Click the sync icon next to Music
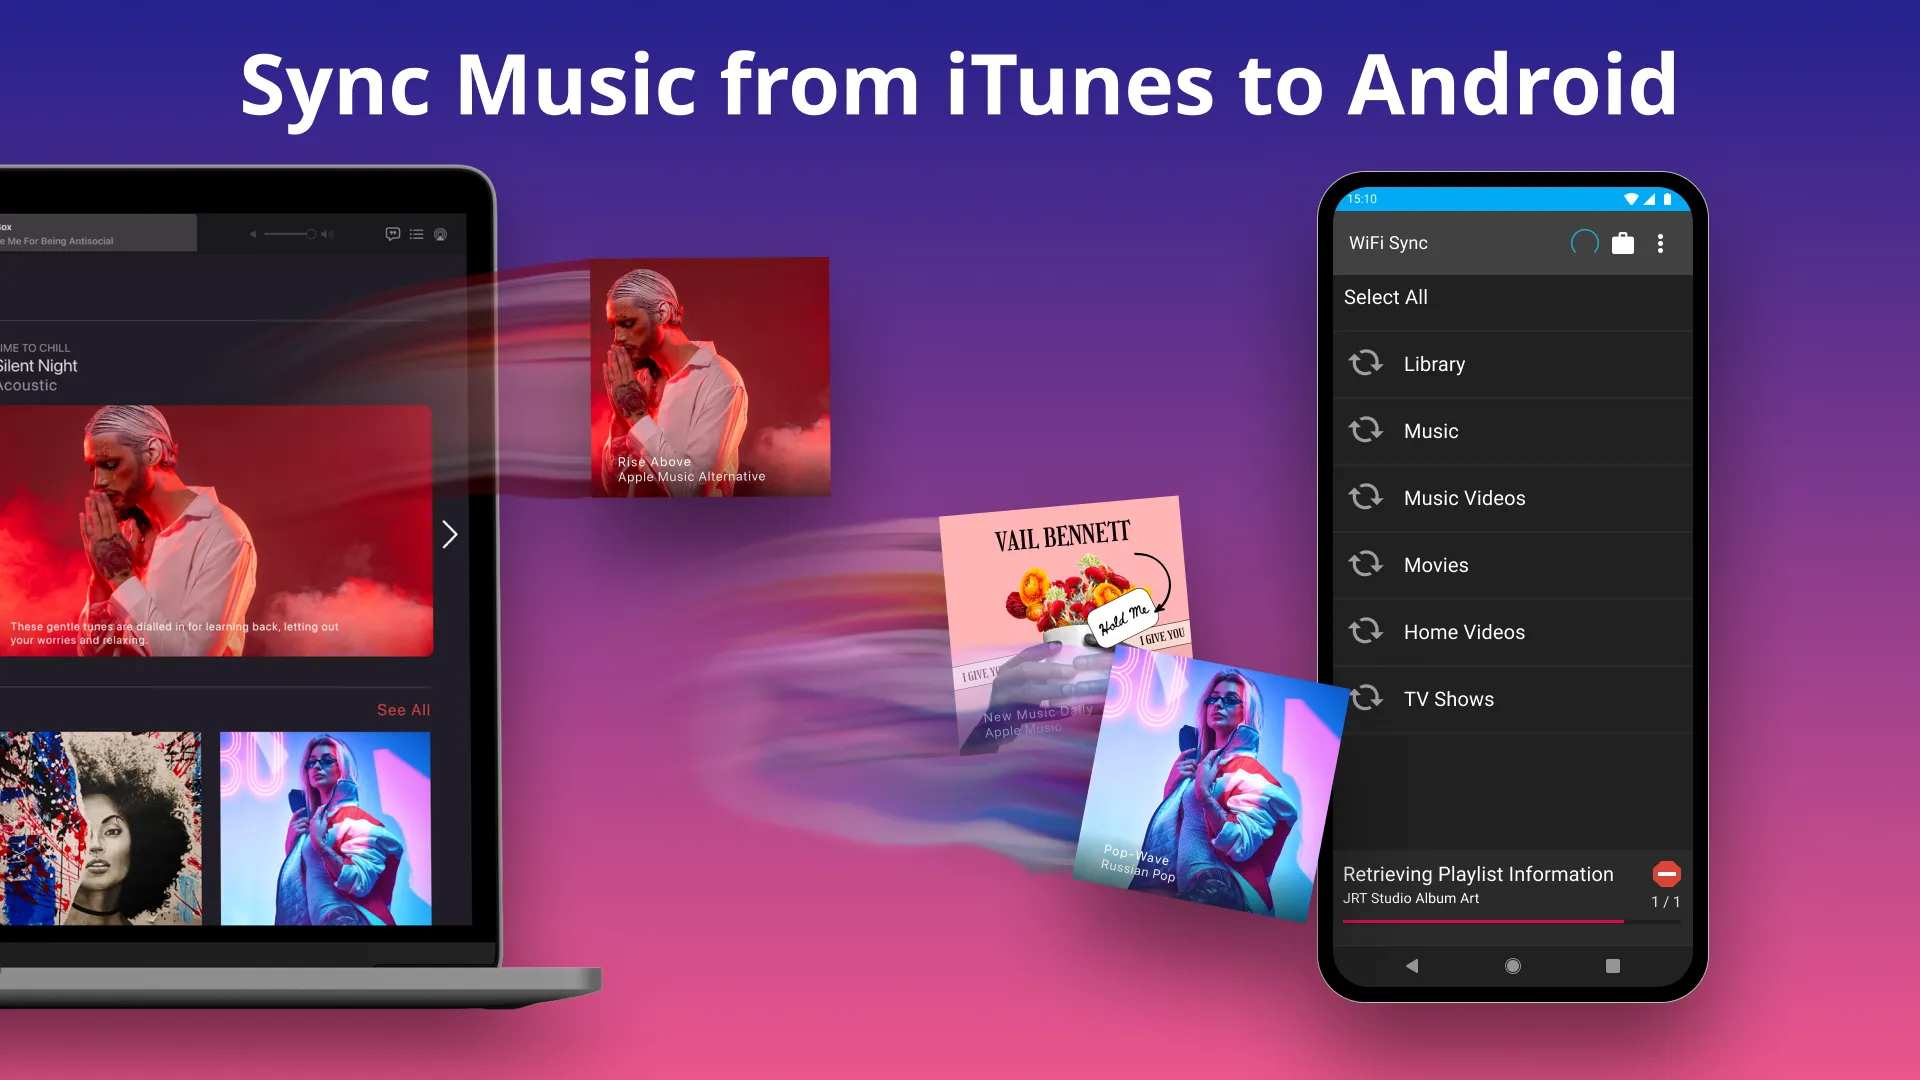 click(1365, 430)
